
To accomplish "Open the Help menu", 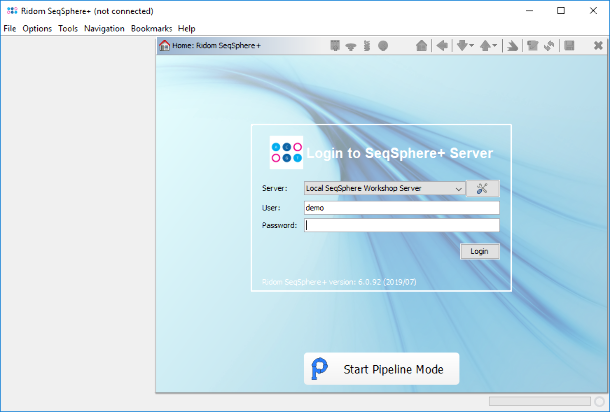I will point(186,28).
